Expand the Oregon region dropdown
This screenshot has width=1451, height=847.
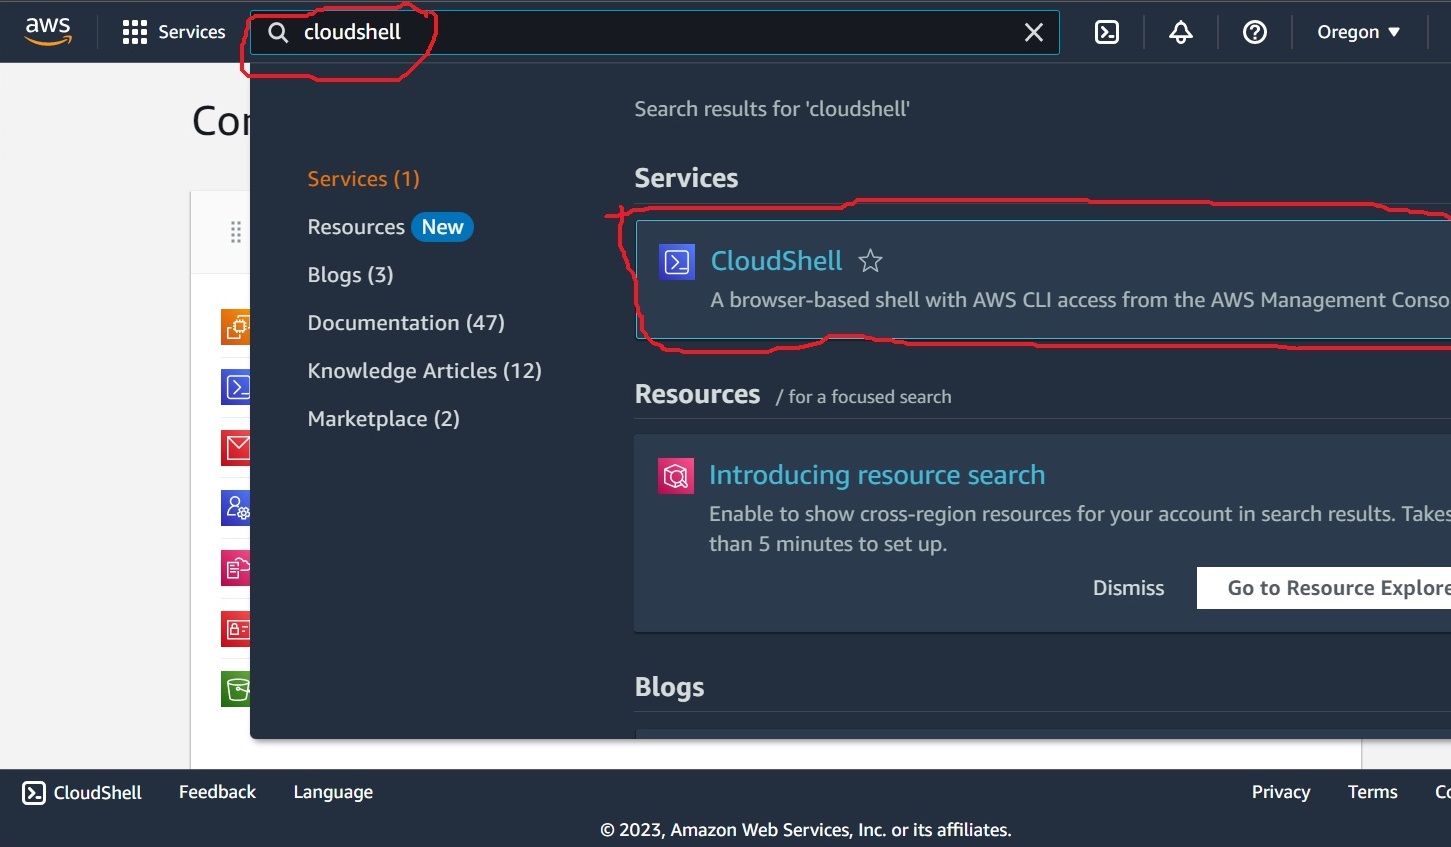(x=1358, y=32)
